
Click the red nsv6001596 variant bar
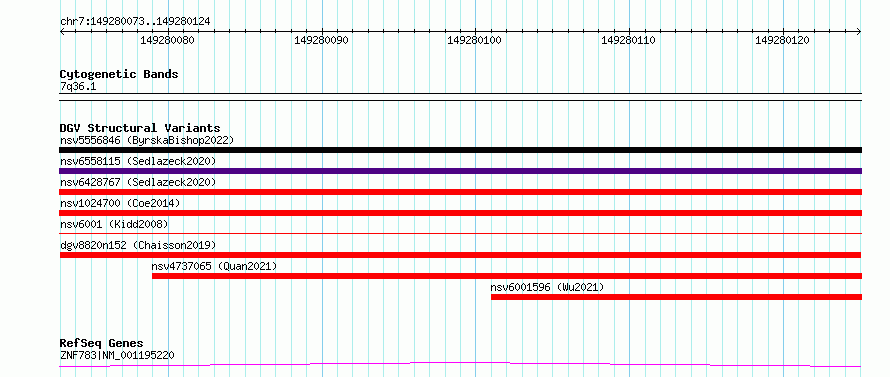pyautogui.click(x=677, y=297)
